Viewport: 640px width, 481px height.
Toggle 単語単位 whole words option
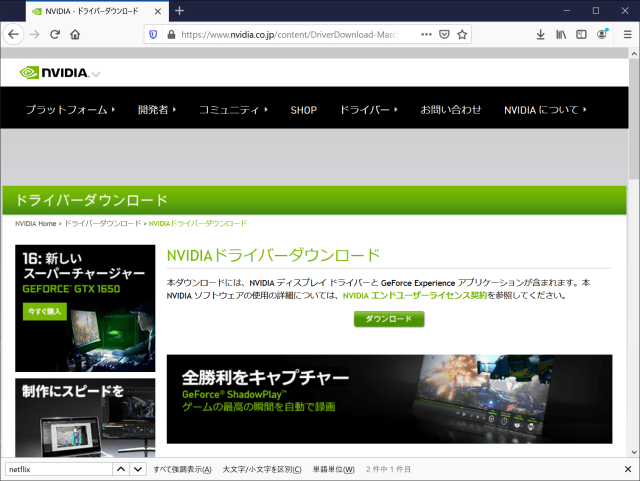tap(333, 470)
